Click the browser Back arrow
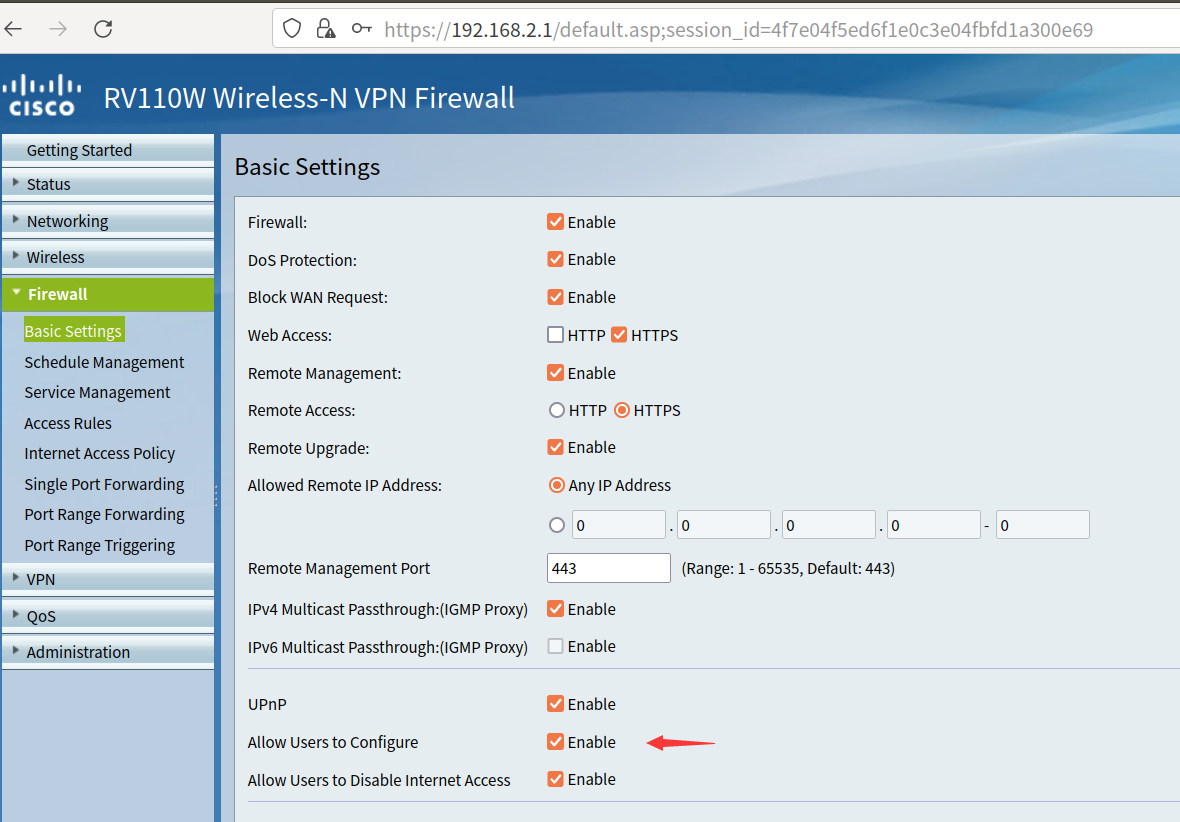1180x822 pixels. pos(14,29)
